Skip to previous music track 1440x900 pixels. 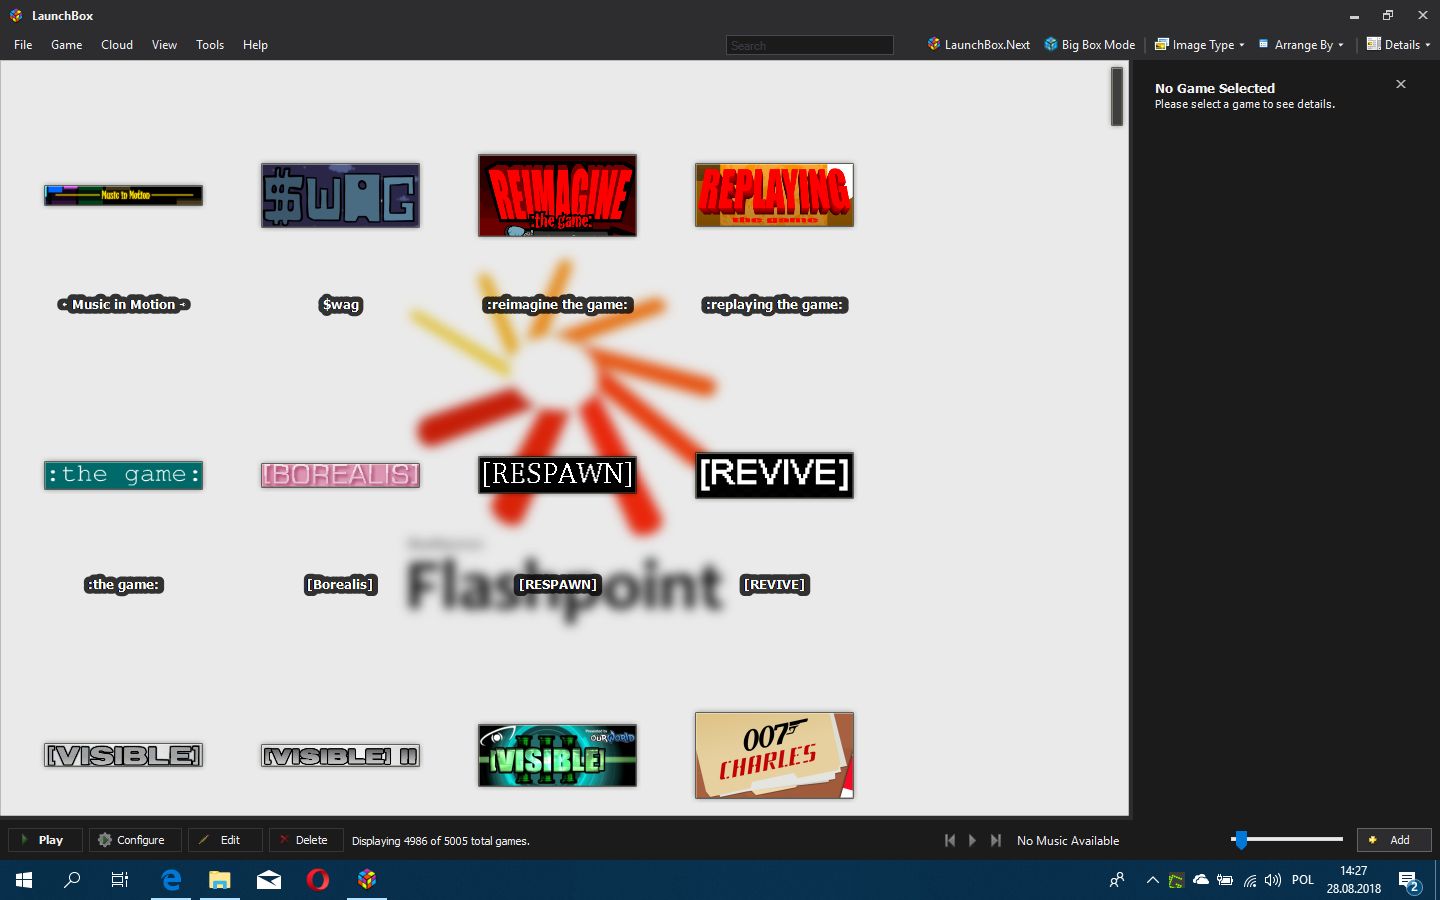[950, 841]
